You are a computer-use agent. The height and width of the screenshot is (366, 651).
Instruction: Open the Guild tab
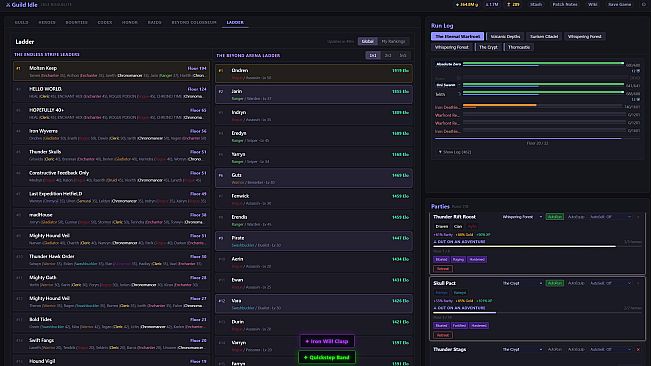[x=22, y=22]
